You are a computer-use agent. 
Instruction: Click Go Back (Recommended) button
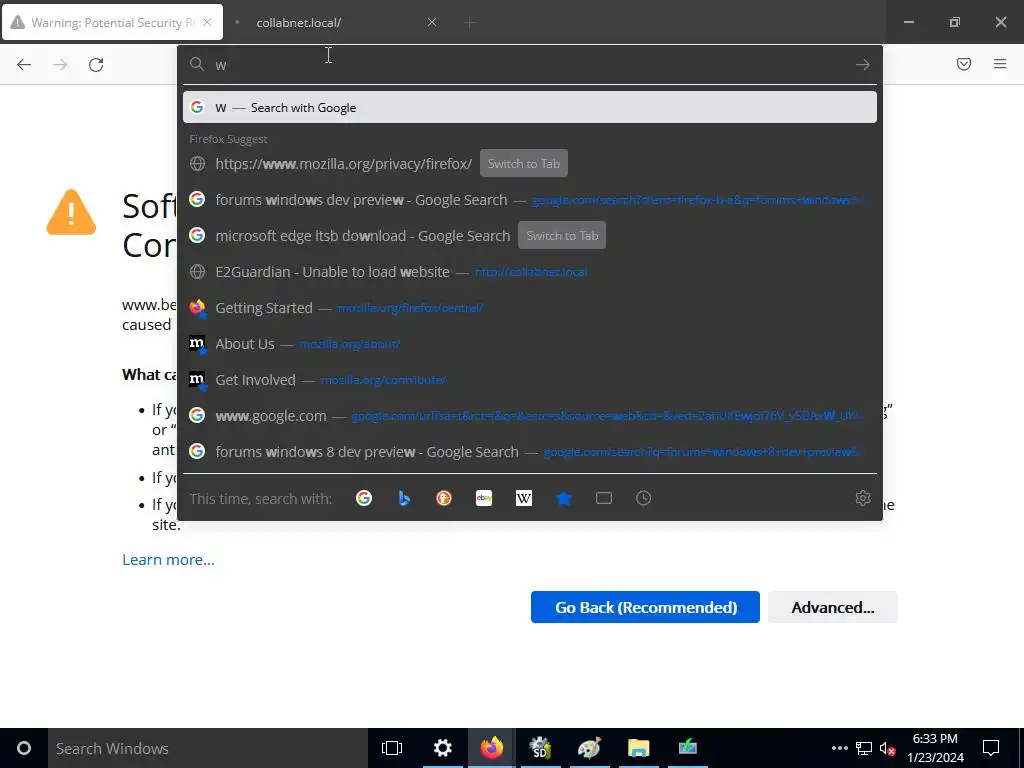[x=645, y=607]
